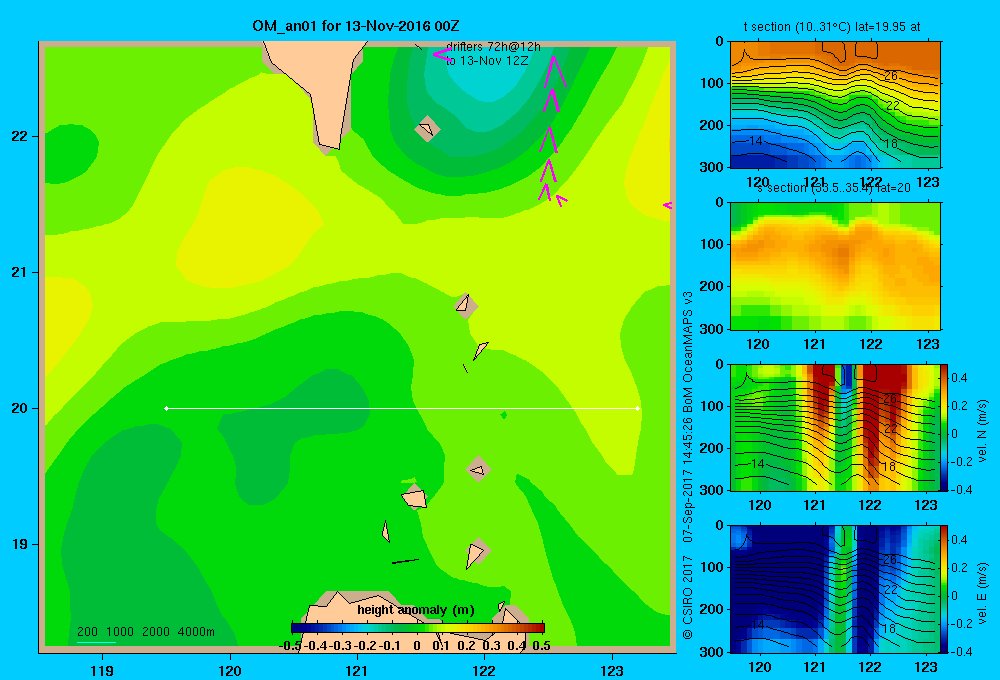Click the vel. N vertical color bar
The image size is (1000, 680).
coord(944,427)
